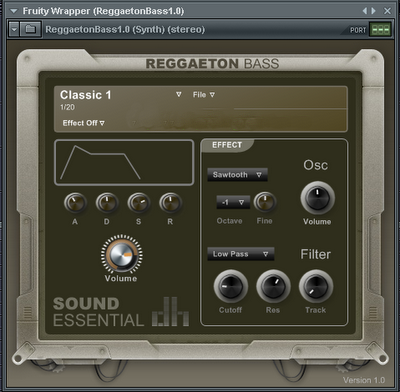
Task: Adjust the D decay knob
Action: pyautogui.click(x=107, y=203)
